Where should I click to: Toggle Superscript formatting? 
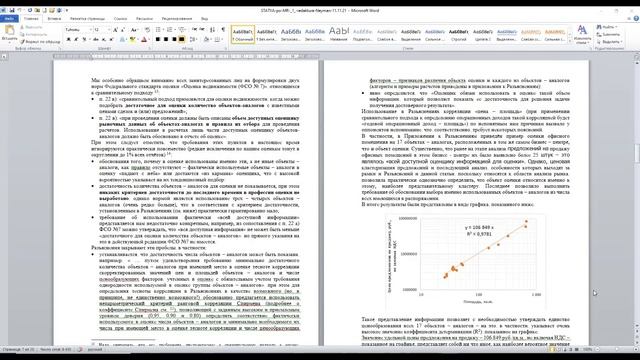[x=111, y=39]
